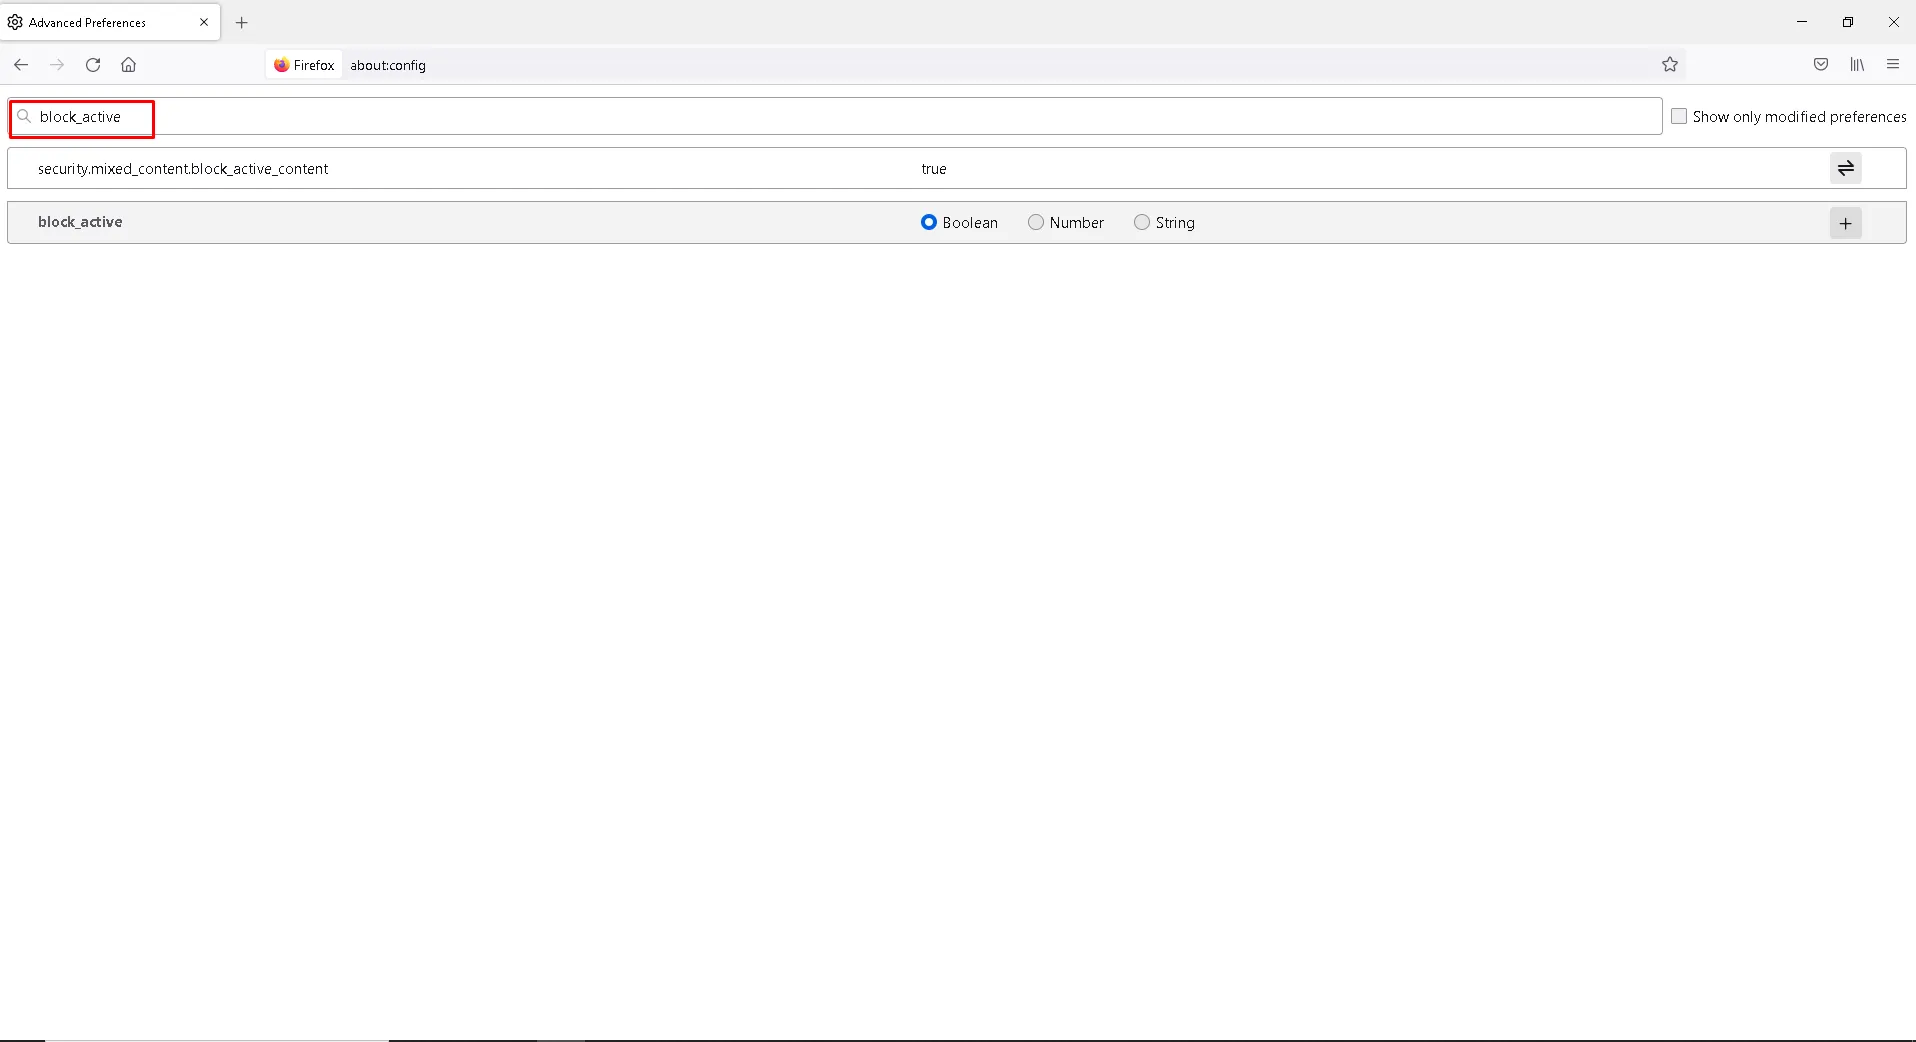Minimize the Firefox window
This screenshot has width=1916, height=1042.
click(x=1802, y=22)
